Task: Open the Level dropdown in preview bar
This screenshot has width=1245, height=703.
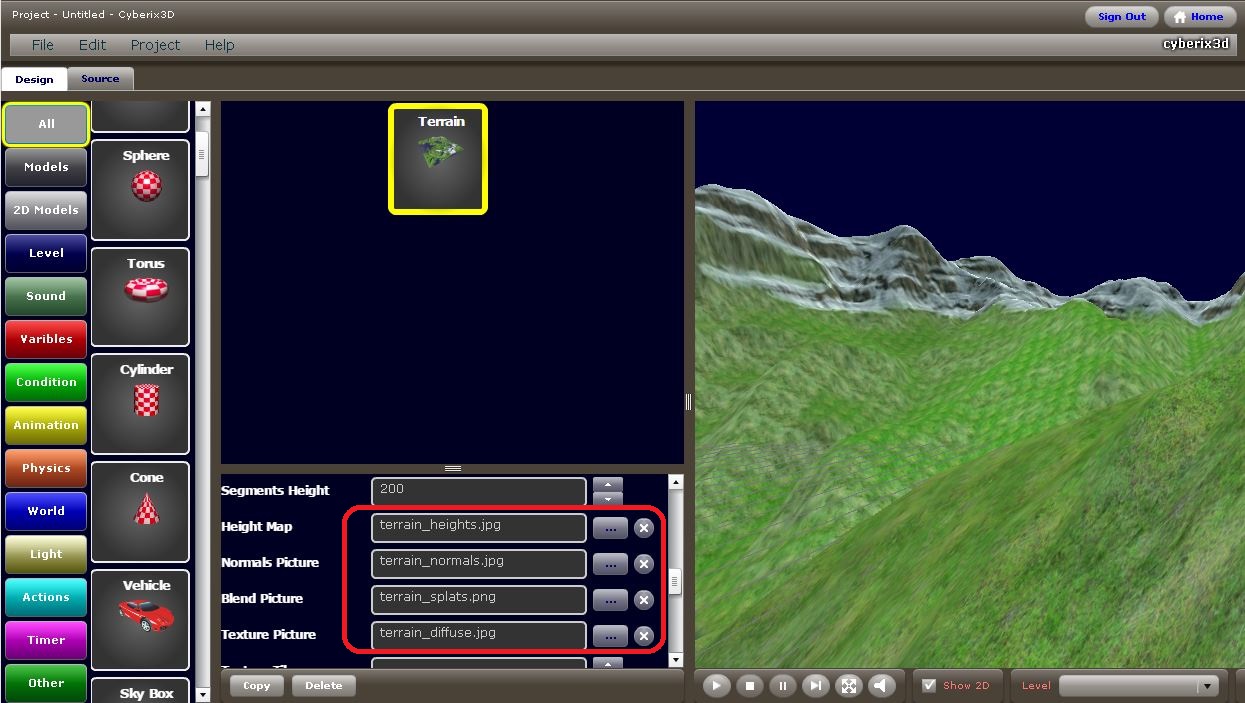Action: (x=1139, y=686)
